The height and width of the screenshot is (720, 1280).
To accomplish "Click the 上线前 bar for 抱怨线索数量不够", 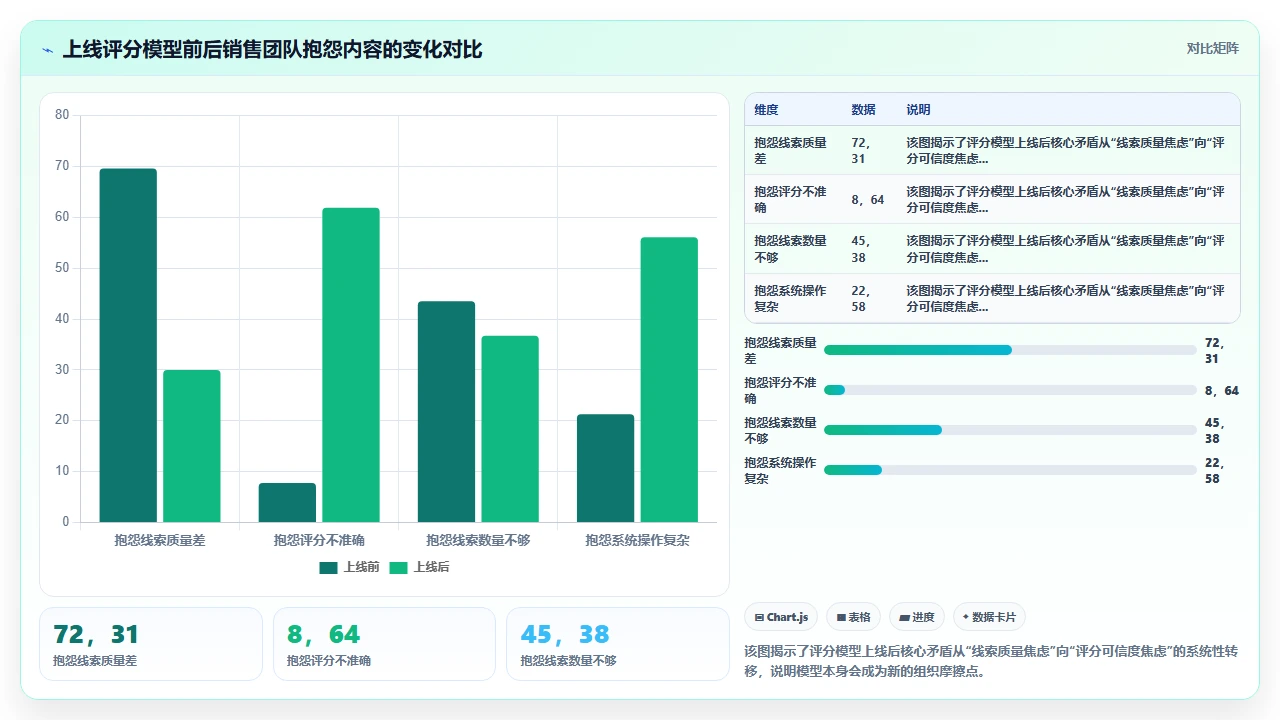I will click(446, 412).
